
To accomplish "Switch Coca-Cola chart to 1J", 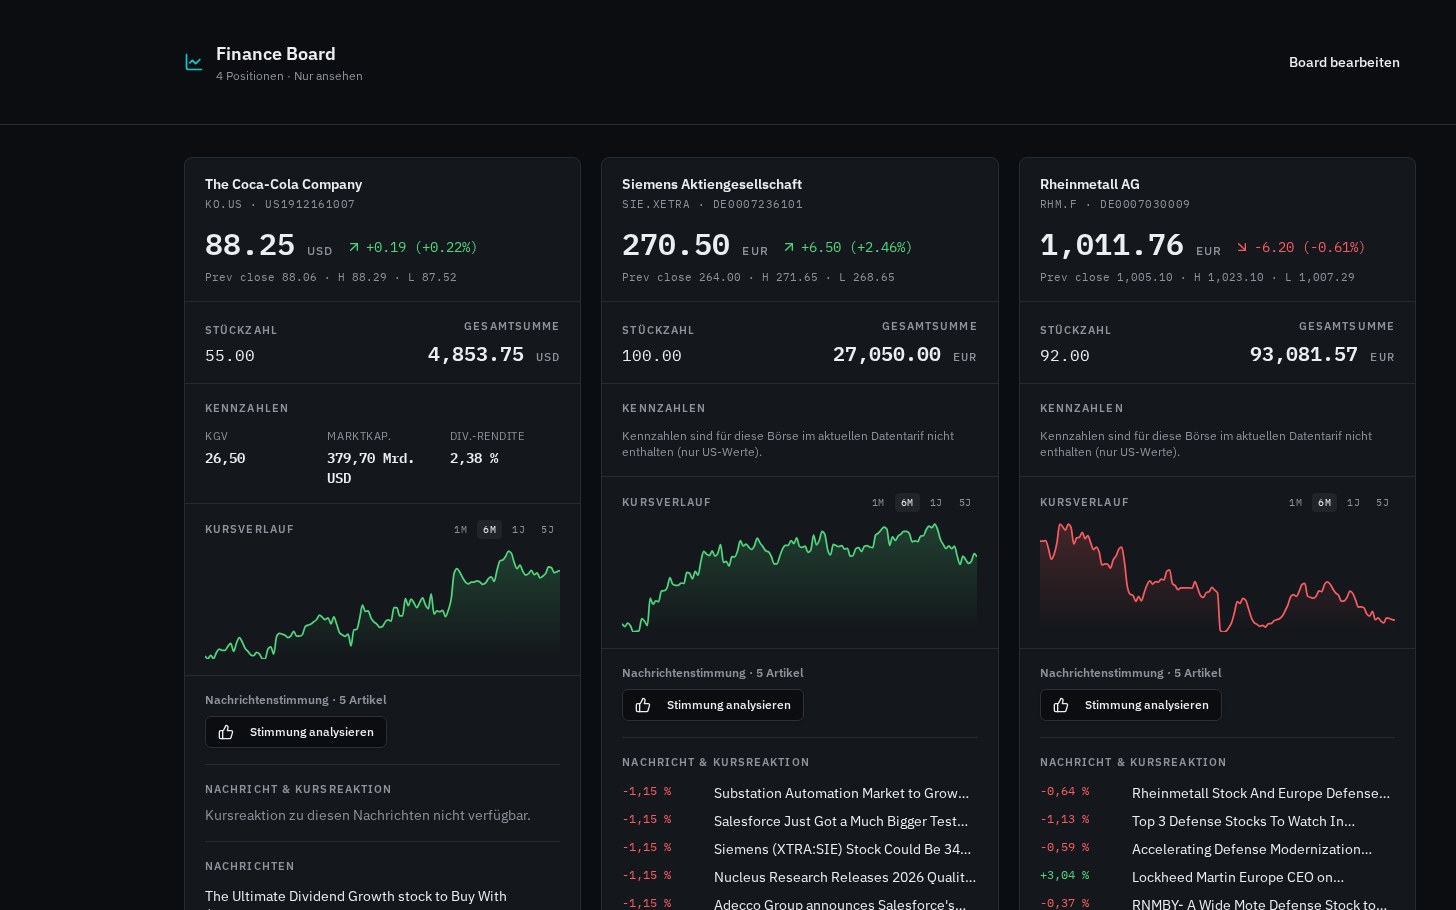I will coord(518,530).
